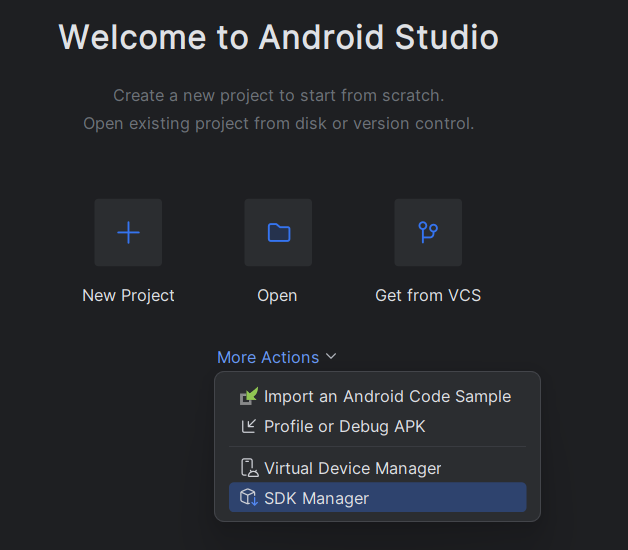The width and height of the screenshot is (628, 550).
Task: Choose Import an Android Code Sample
Action: (x=378, y=397)
